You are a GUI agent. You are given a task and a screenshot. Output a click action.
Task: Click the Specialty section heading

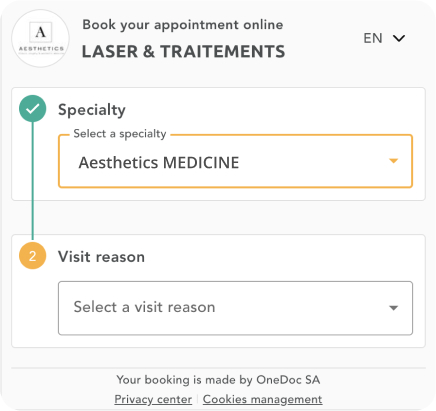[92, 110]
